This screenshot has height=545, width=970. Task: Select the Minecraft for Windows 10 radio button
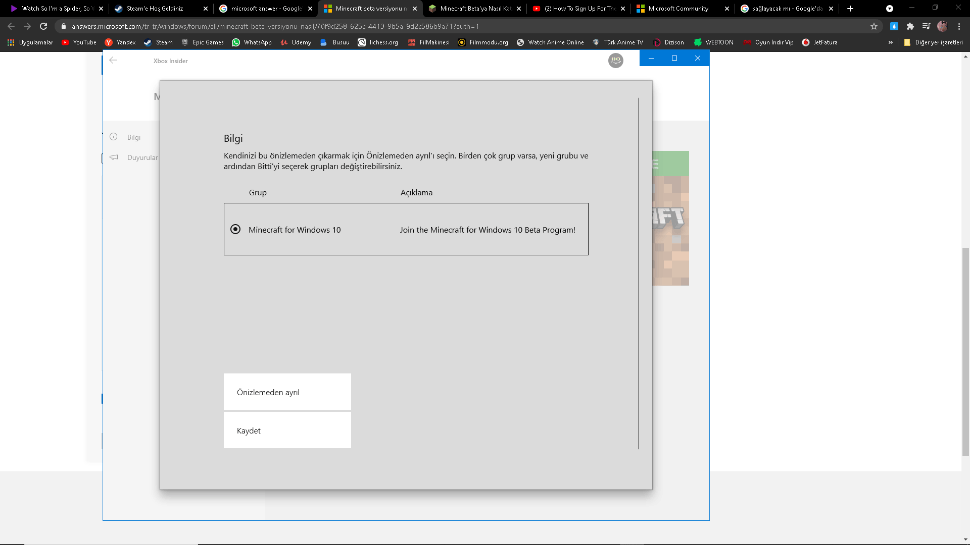tap(235, 230)
